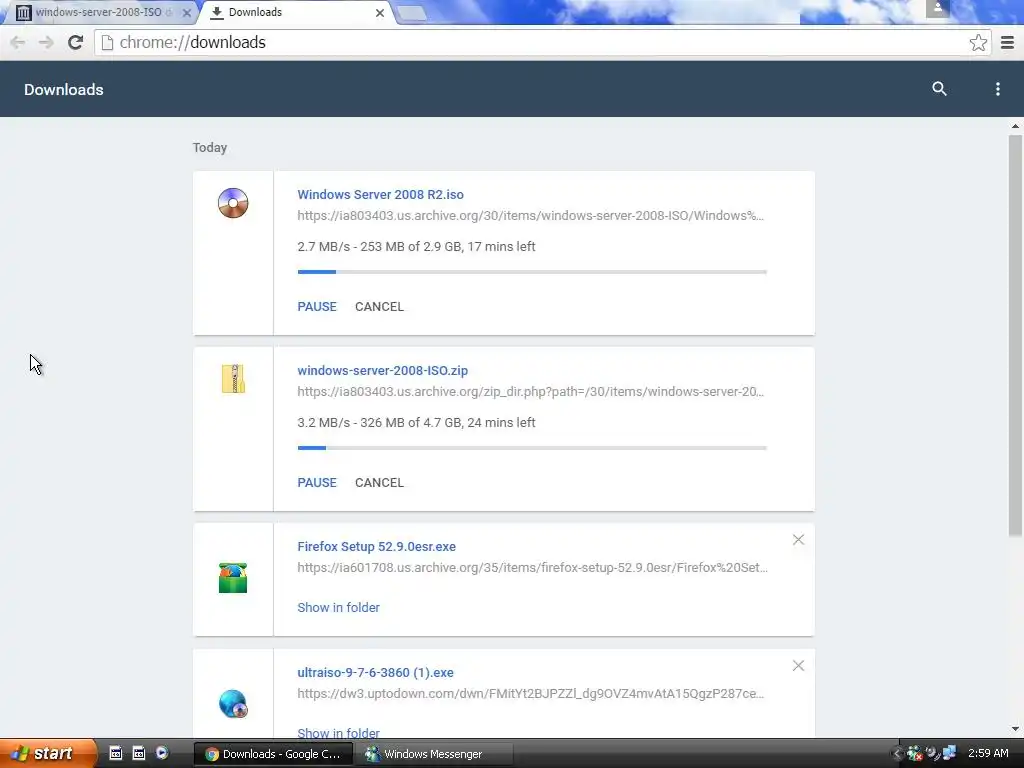Click the ultraiso installer icon
Viewport: 1024px width, 768px height.
pos(233,704)
